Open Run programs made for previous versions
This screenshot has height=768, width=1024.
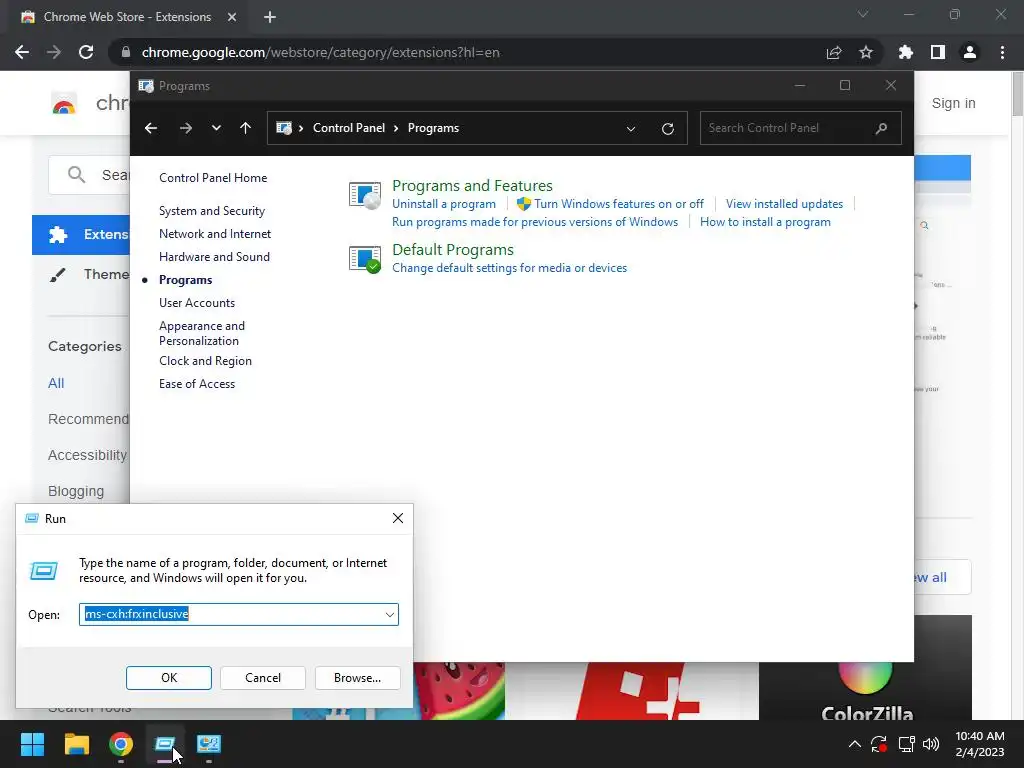click(x=535, y=222)
